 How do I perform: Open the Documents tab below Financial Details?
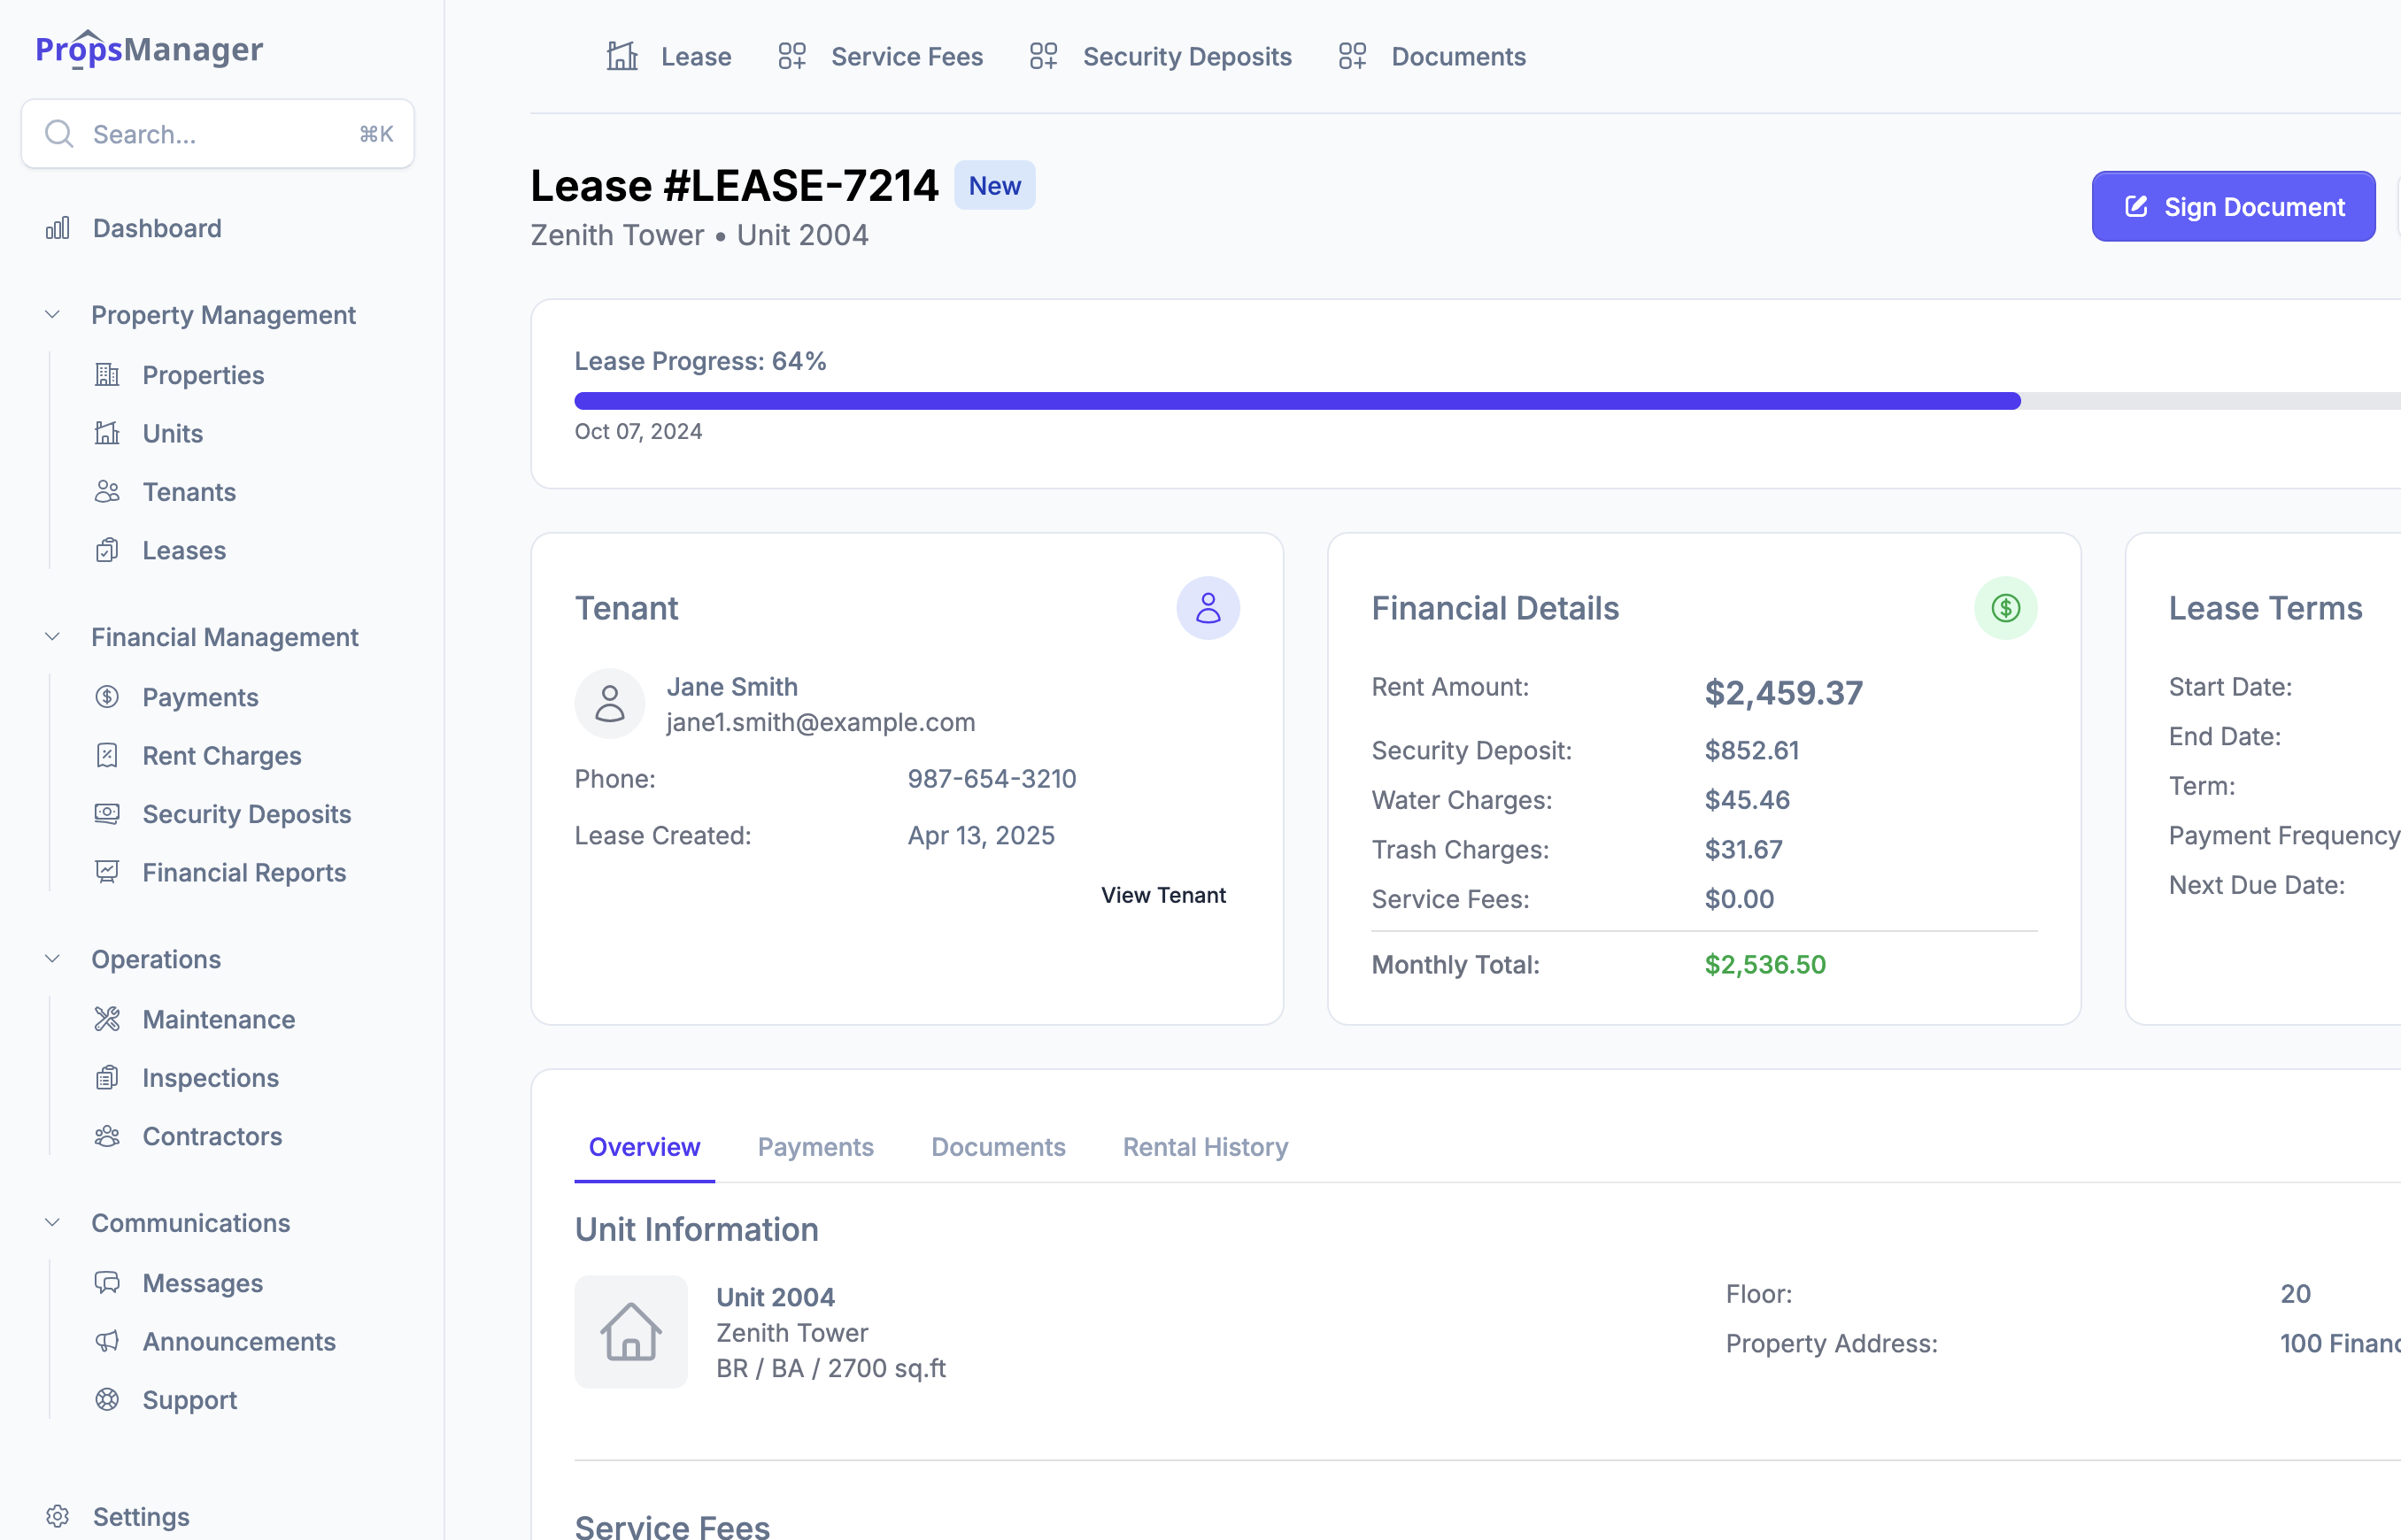click(x=997, y=1146)
